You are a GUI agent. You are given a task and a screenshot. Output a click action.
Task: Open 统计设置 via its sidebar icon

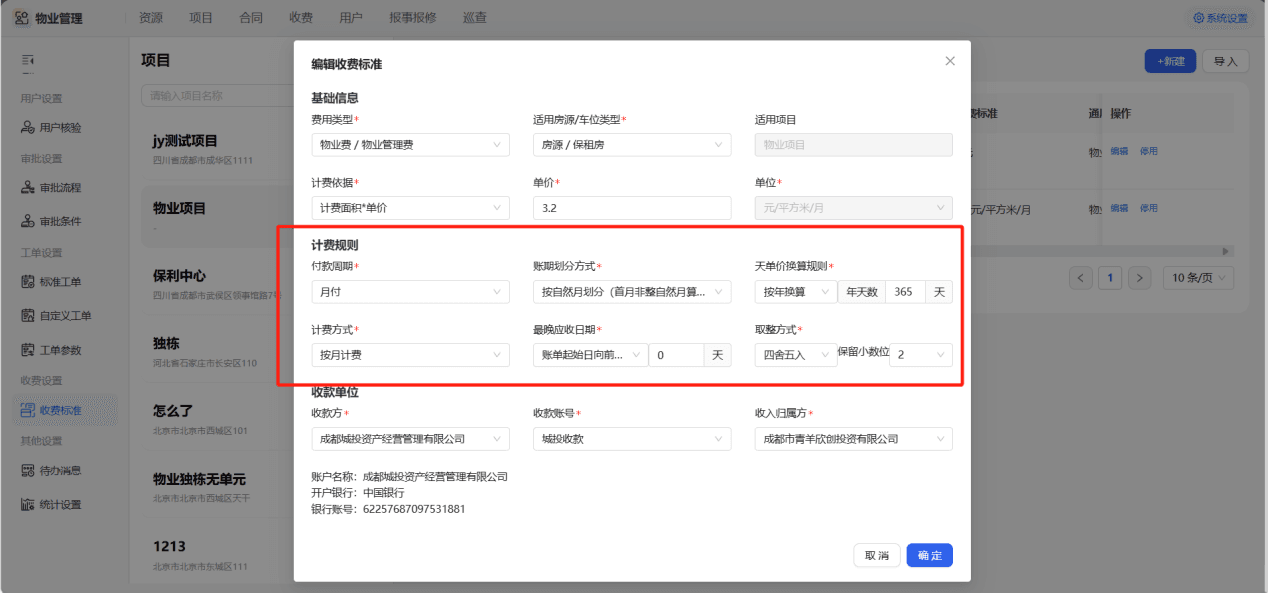click(28, 504)
